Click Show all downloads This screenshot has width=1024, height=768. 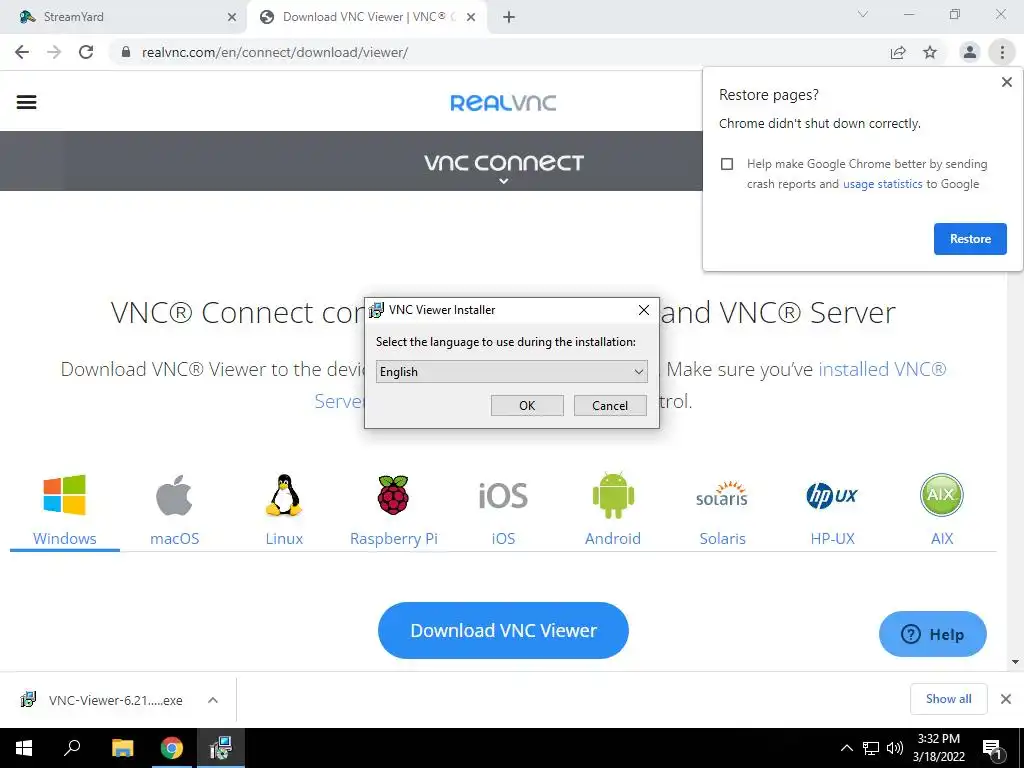948,699
